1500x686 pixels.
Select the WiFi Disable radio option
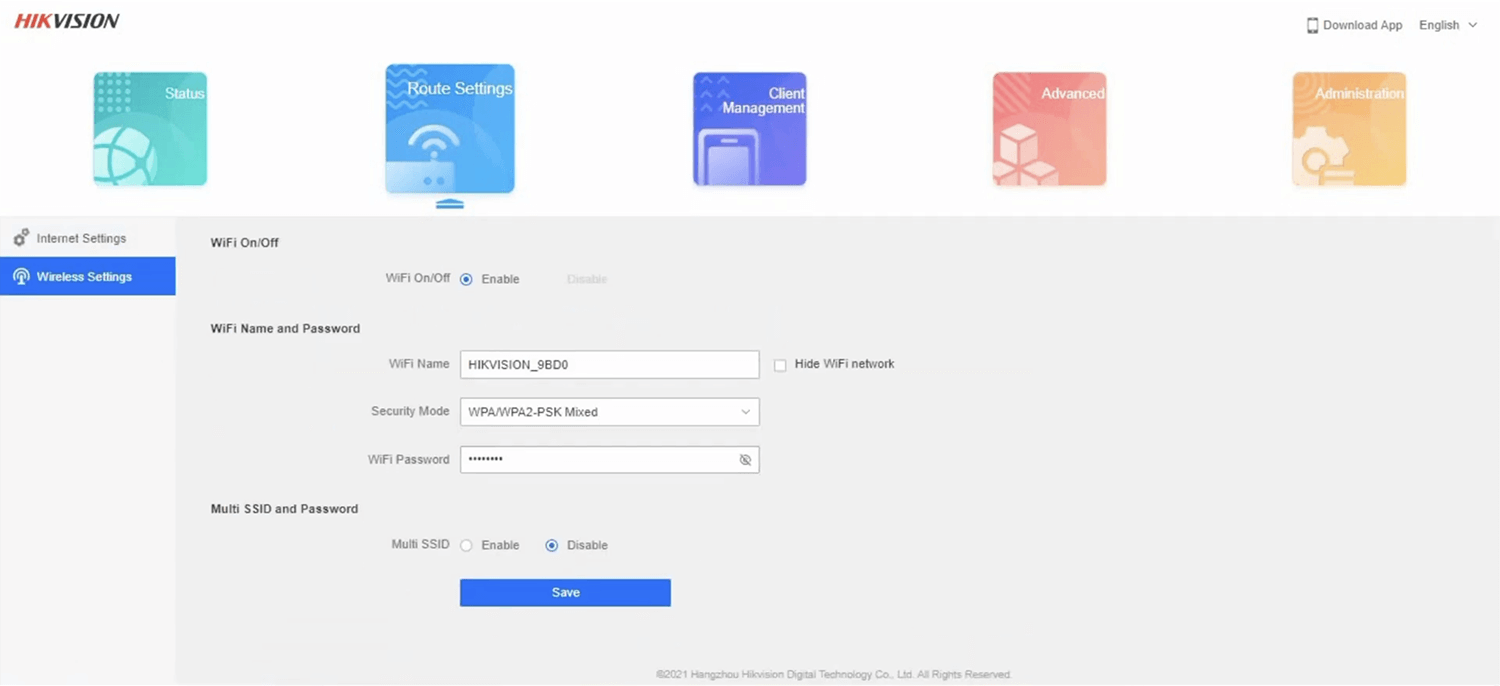[586, 280]
